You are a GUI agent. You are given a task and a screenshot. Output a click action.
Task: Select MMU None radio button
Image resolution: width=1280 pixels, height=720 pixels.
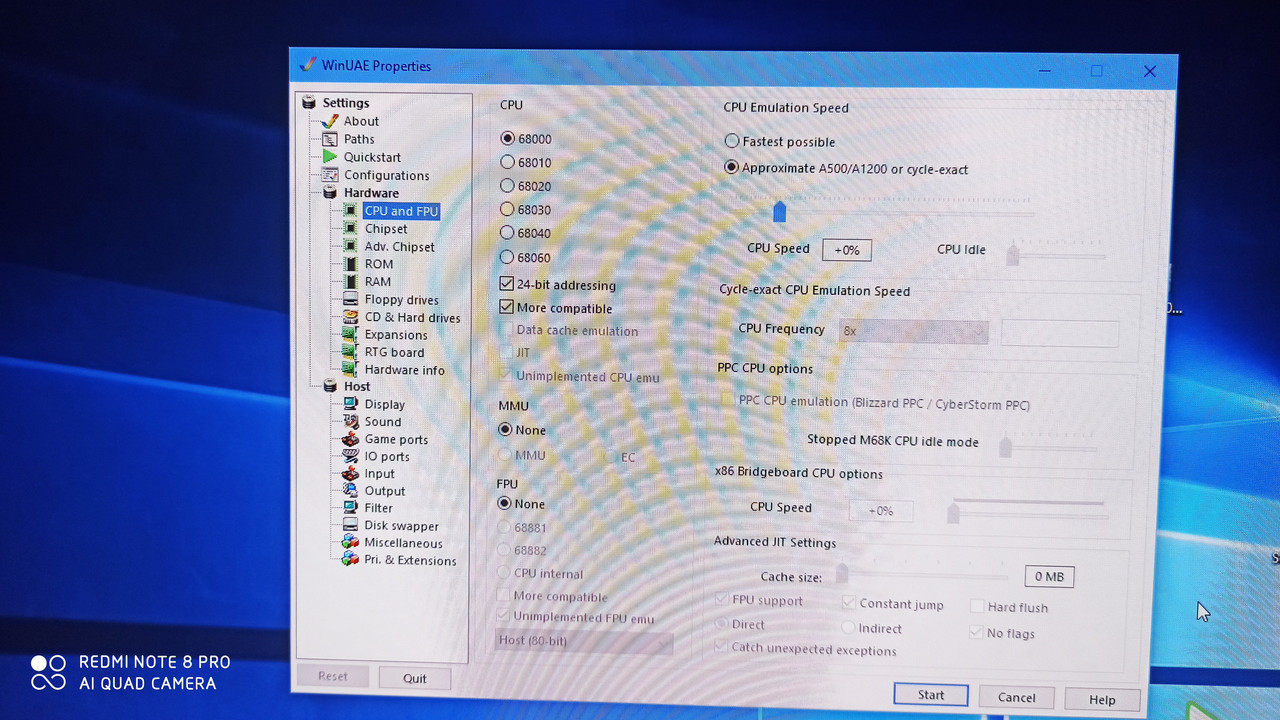pyautogui.click(x=505, y=430)
